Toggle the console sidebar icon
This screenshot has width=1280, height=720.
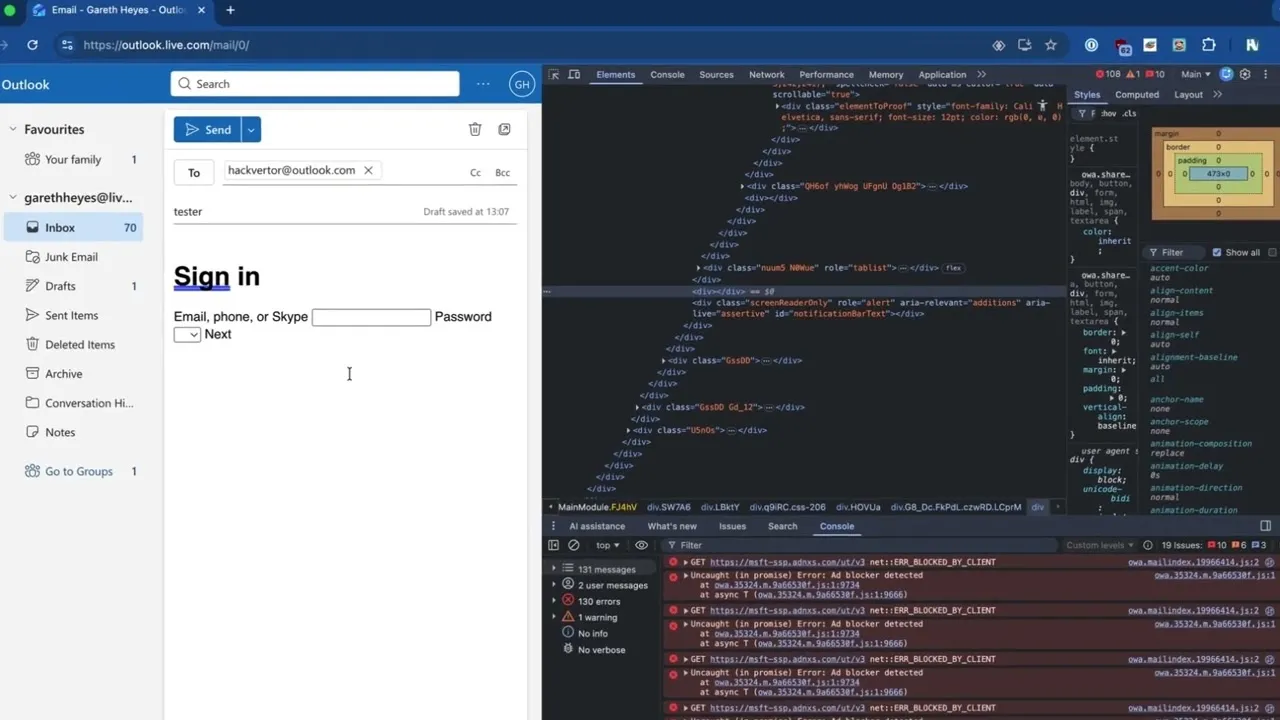pyautogui.click(x=553, y=545)
